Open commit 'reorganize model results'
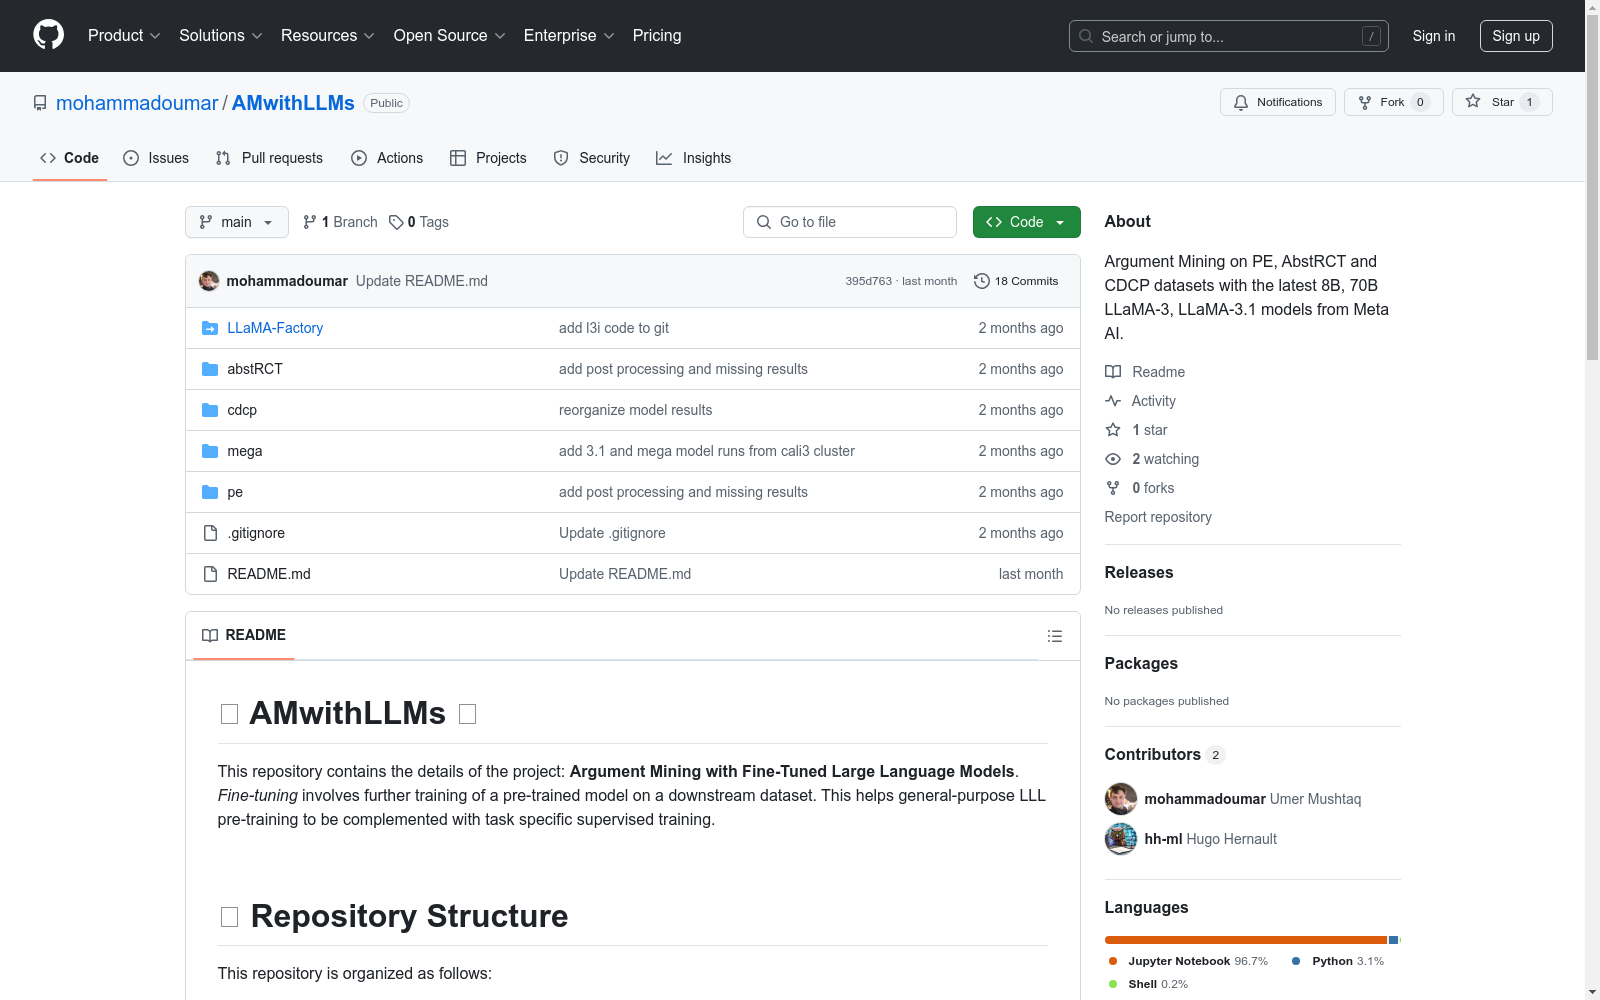This screenshot has height=1000, width=1600. click(636, 410)
